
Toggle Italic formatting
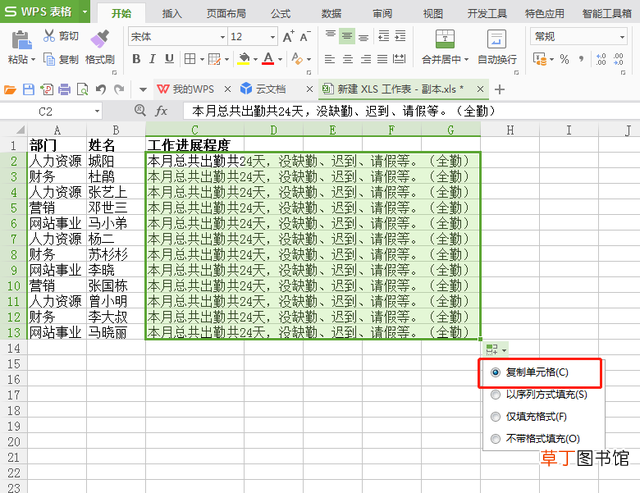[x=152, y=59]
